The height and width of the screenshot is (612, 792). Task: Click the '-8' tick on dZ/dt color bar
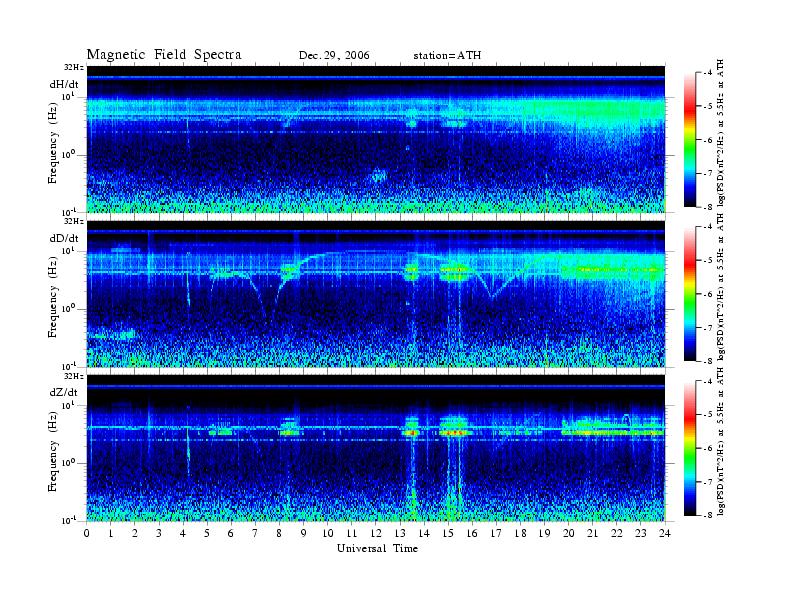[x=708, y=515]
